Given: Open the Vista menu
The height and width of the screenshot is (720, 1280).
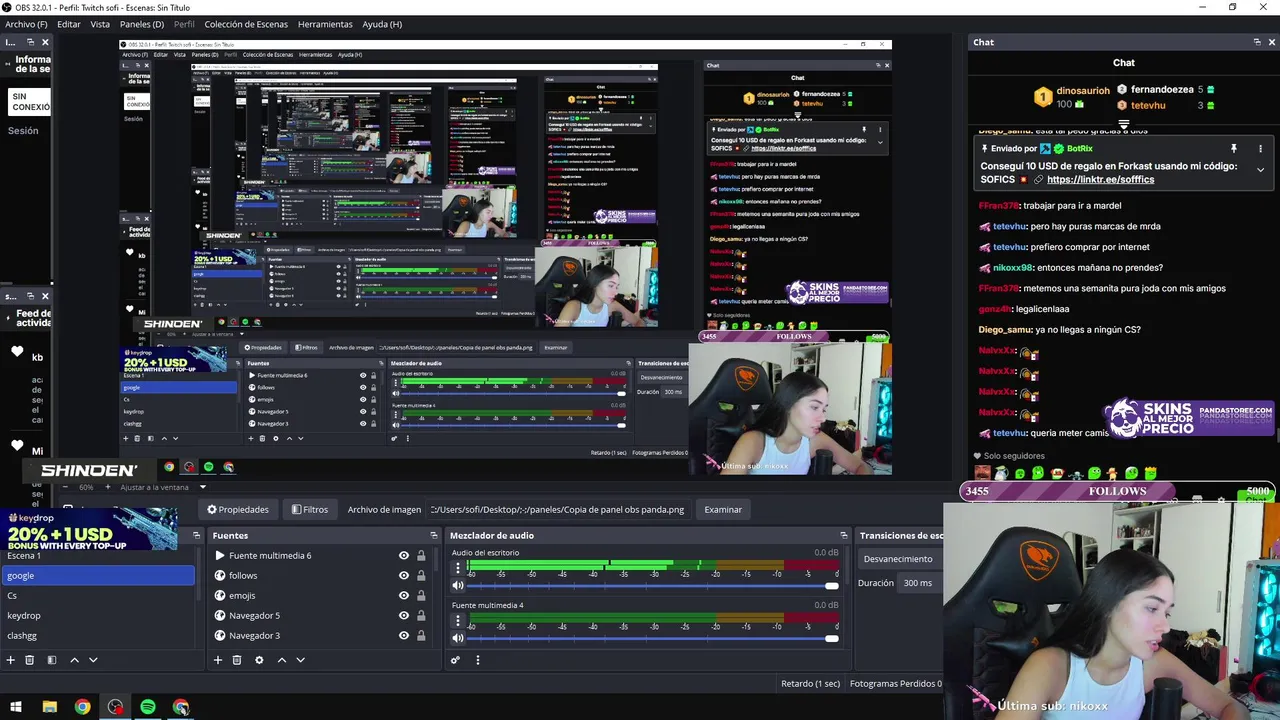Looking at the screenshot, I should click(x=100, y=24).
